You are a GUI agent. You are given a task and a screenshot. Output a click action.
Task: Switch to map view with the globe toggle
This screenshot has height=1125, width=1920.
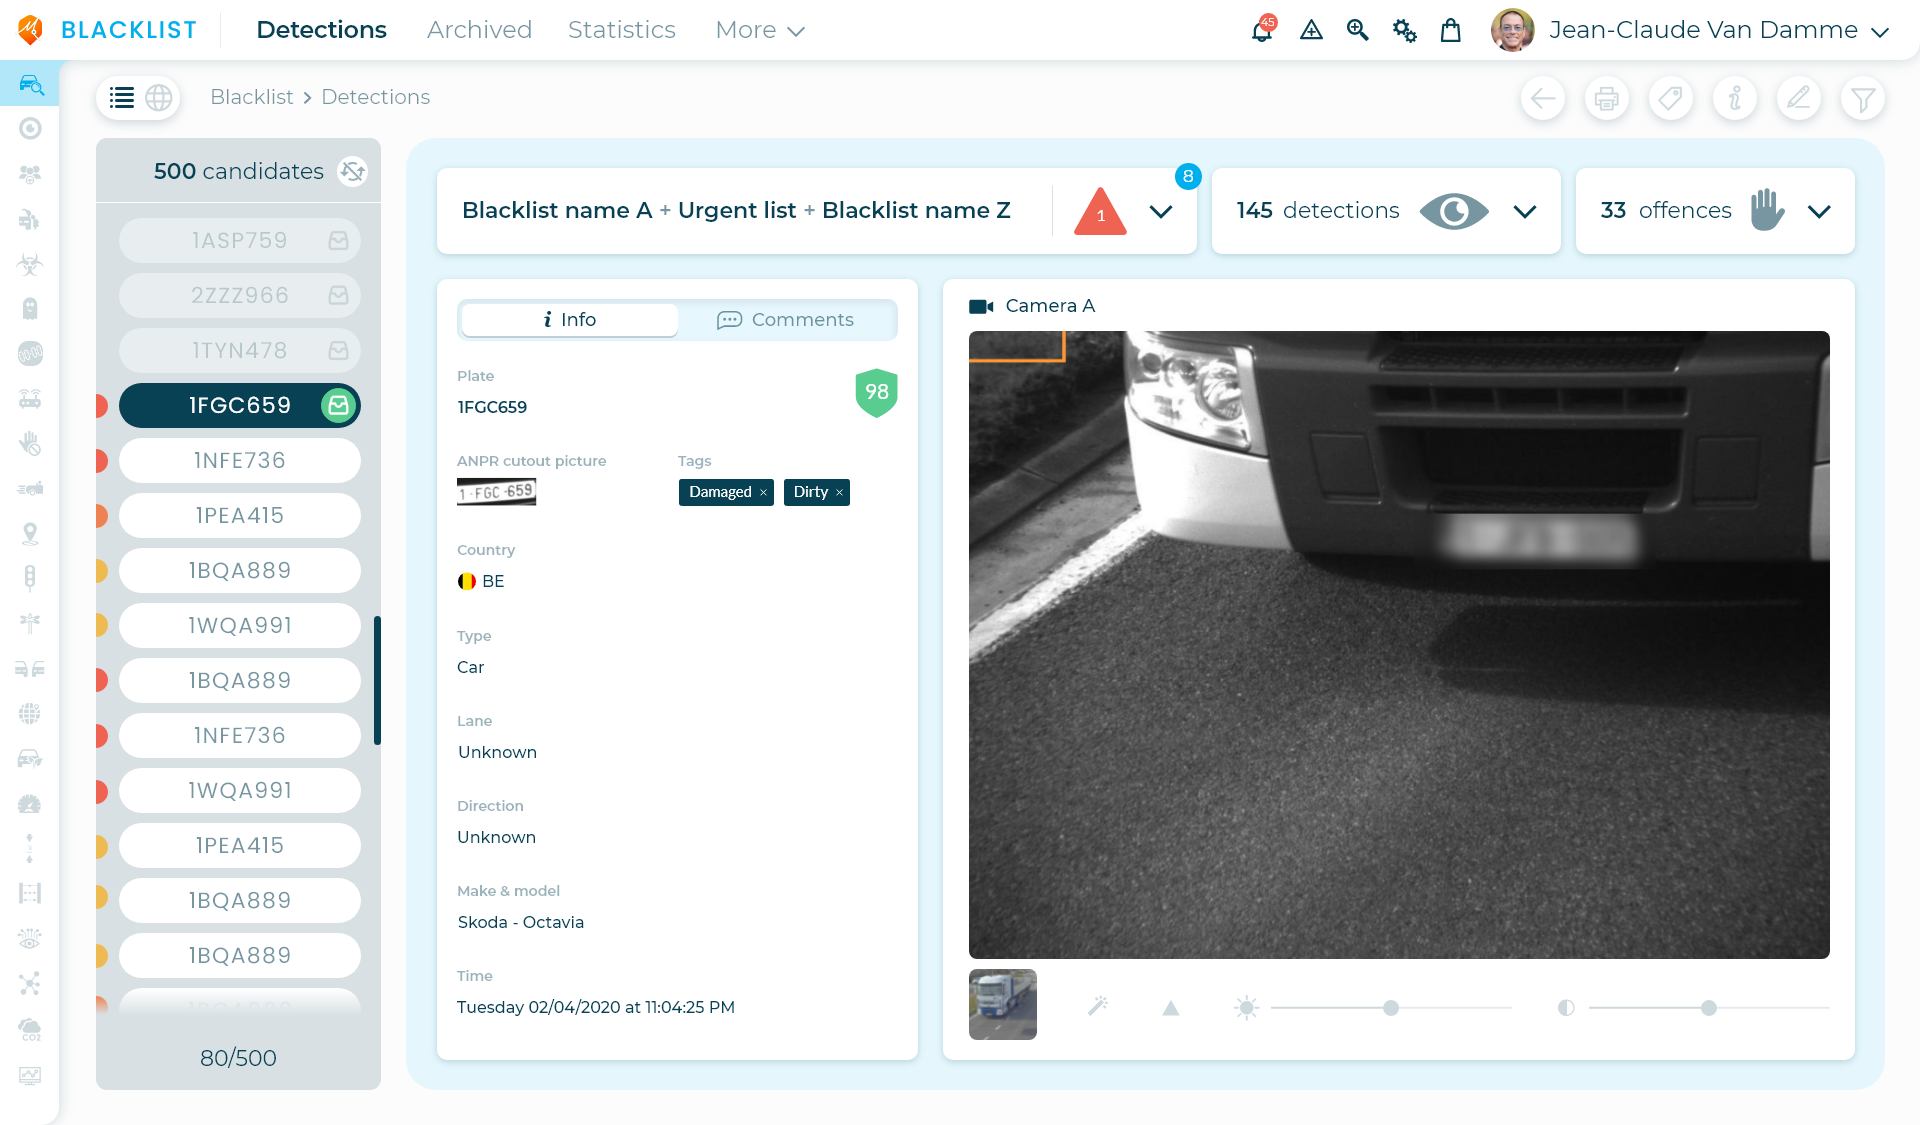[x=157, y=97]
